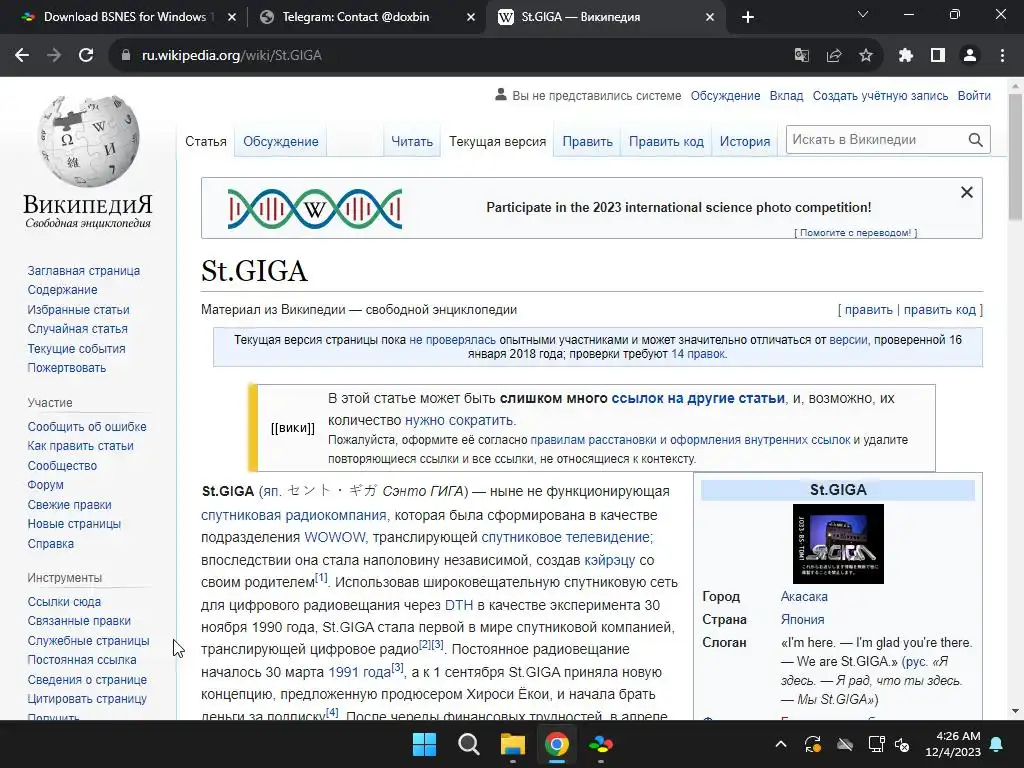The image size is (1024, 768).
Task: Follow the WOWOW article link
Action: coord(334,537)
